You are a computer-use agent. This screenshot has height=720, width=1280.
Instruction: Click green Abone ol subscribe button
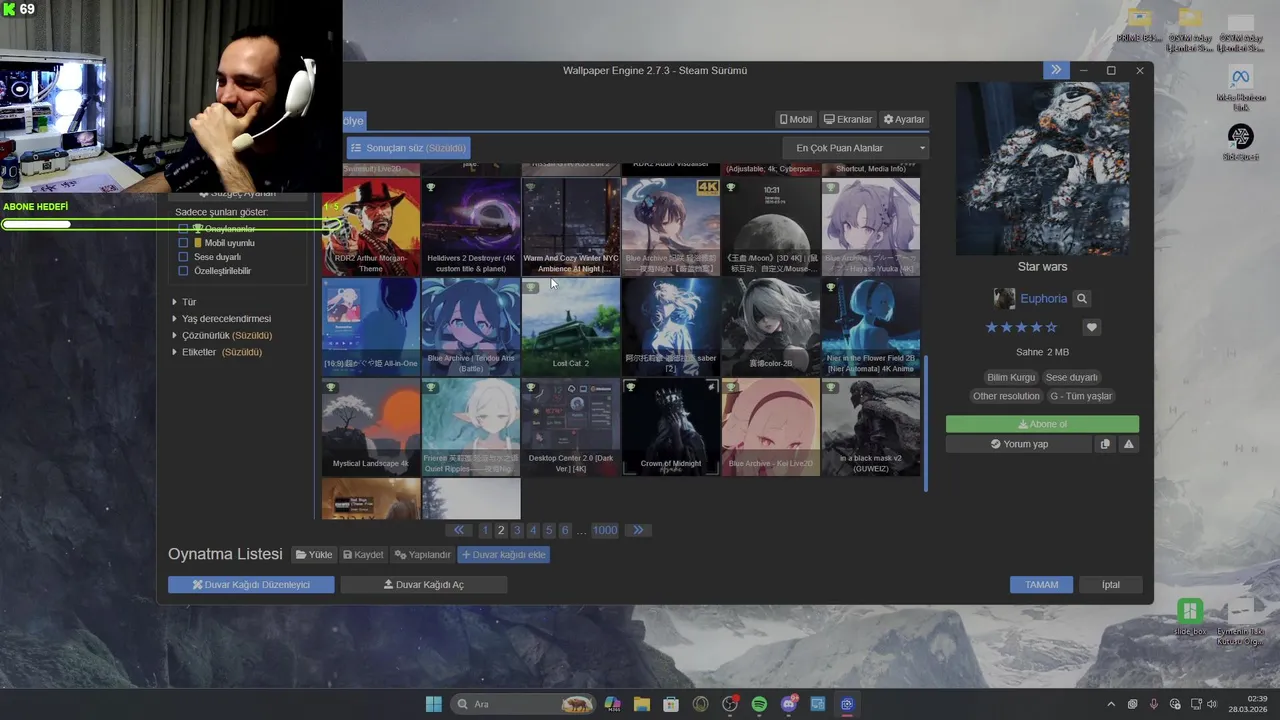click(1042, 424)
